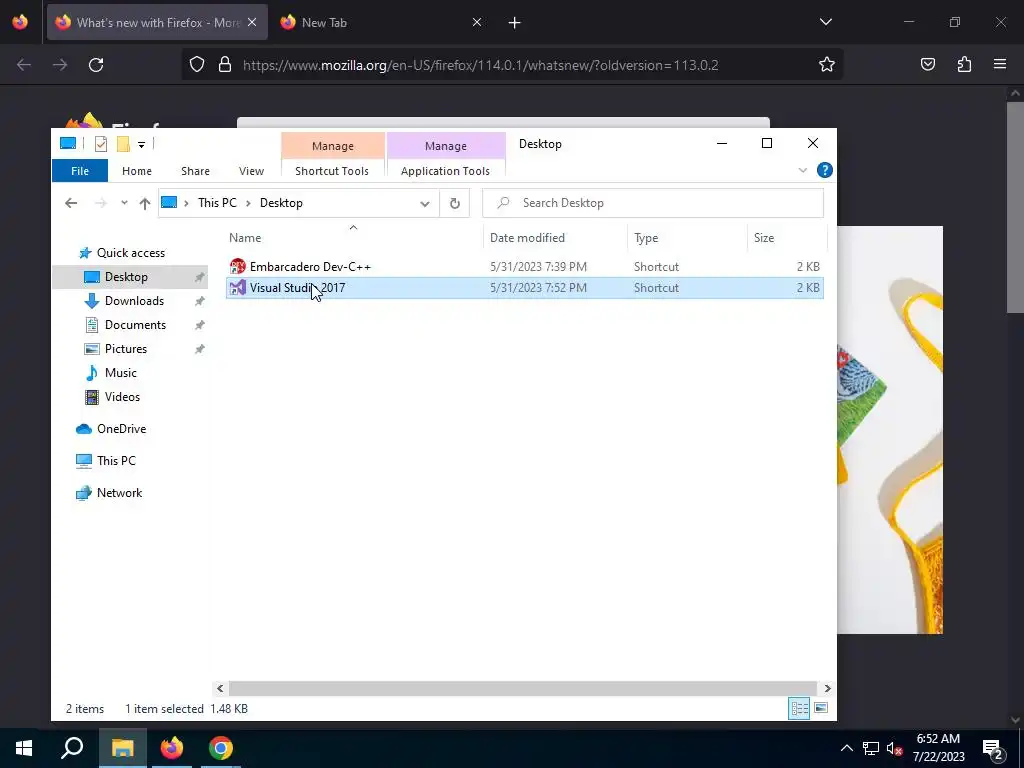
Task: Click This PC in the address breadcrumb
Action: tap(217, 203)
